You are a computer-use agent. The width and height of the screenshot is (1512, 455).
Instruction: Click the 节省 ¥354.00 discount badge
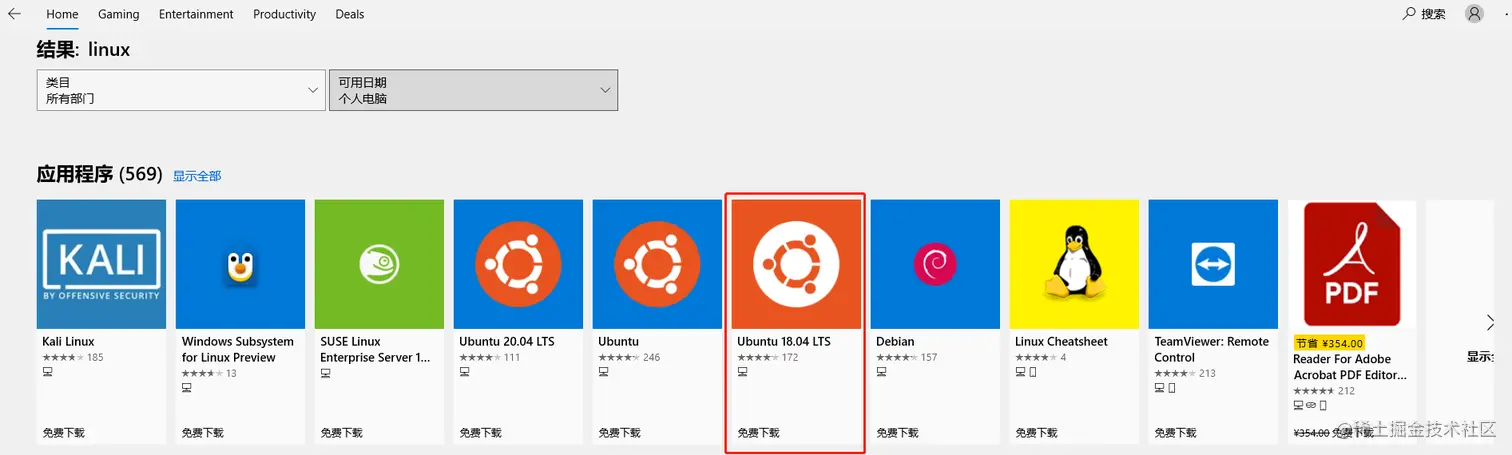point(1329,343)
